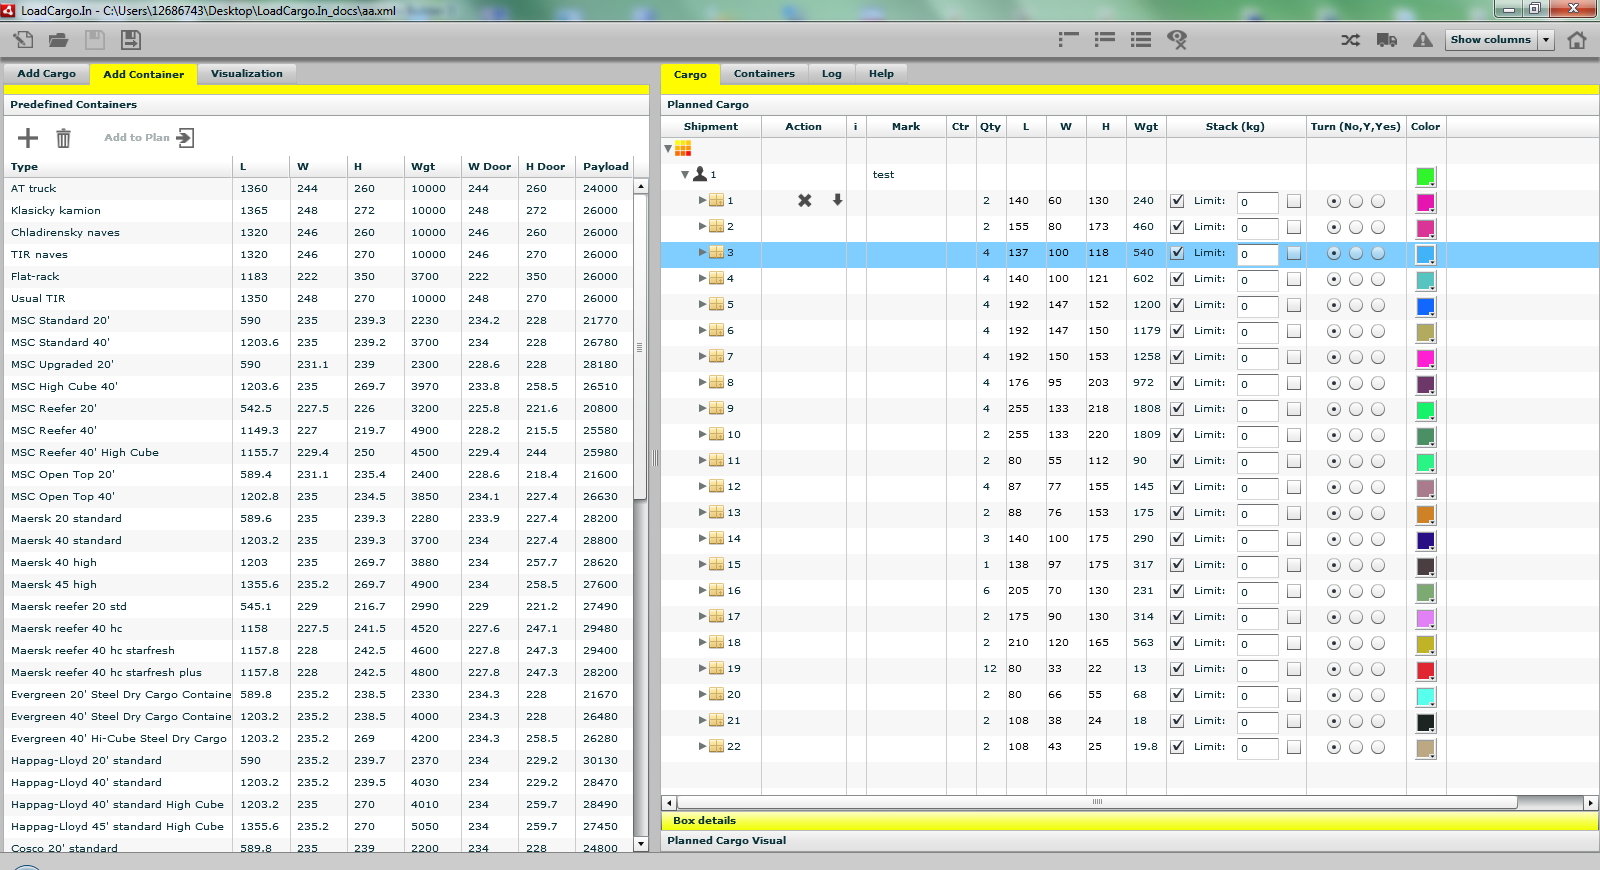The width and height of the screenshot is (1600, 870).
Task: Expand cargo item 12 in tree
Action: pos(702,487)
